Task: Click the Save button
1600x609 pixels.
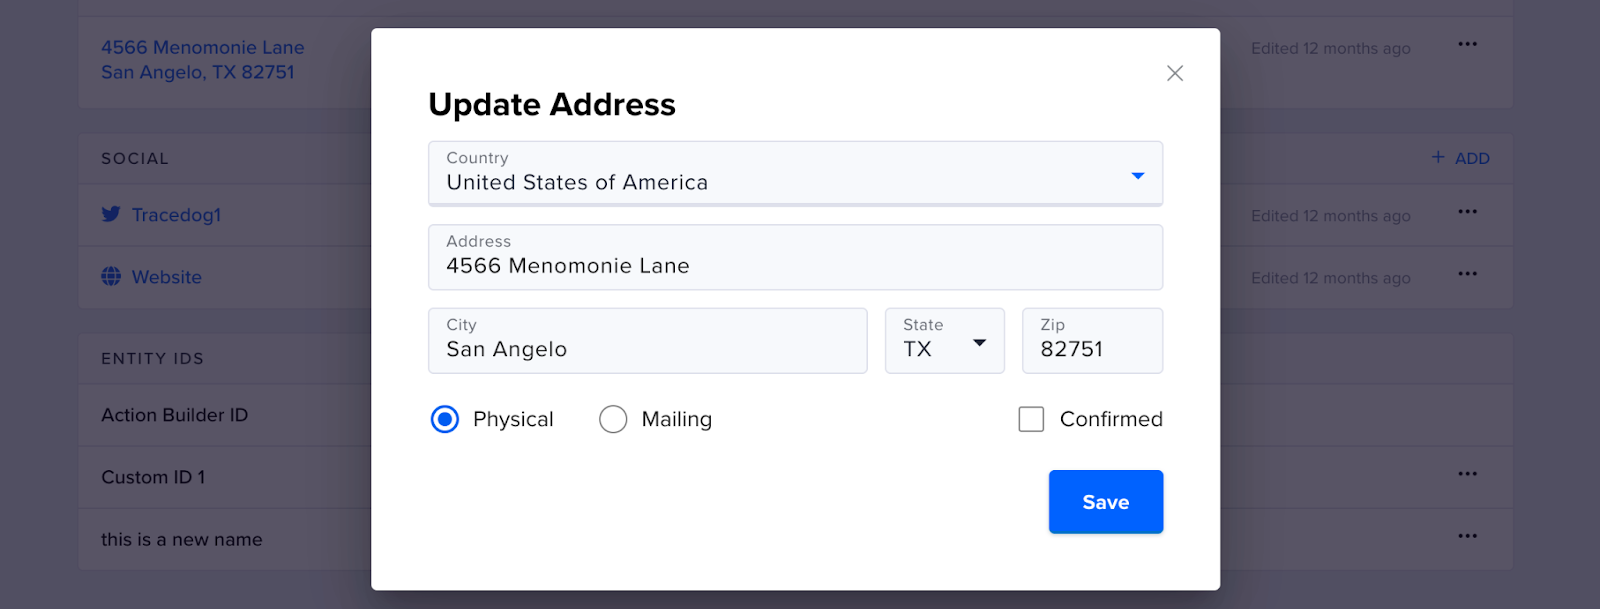Action: click(1105, 501)
